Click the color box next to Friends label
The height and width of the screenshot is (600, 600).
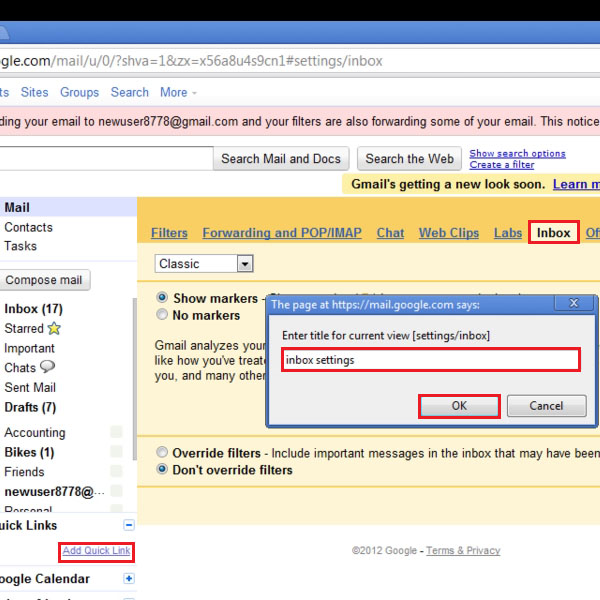116,471
